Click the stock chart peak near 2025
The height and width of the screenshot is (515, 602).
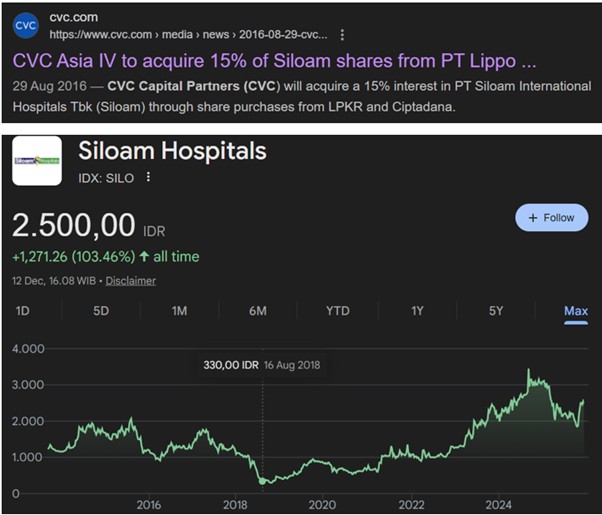[530, 371]
